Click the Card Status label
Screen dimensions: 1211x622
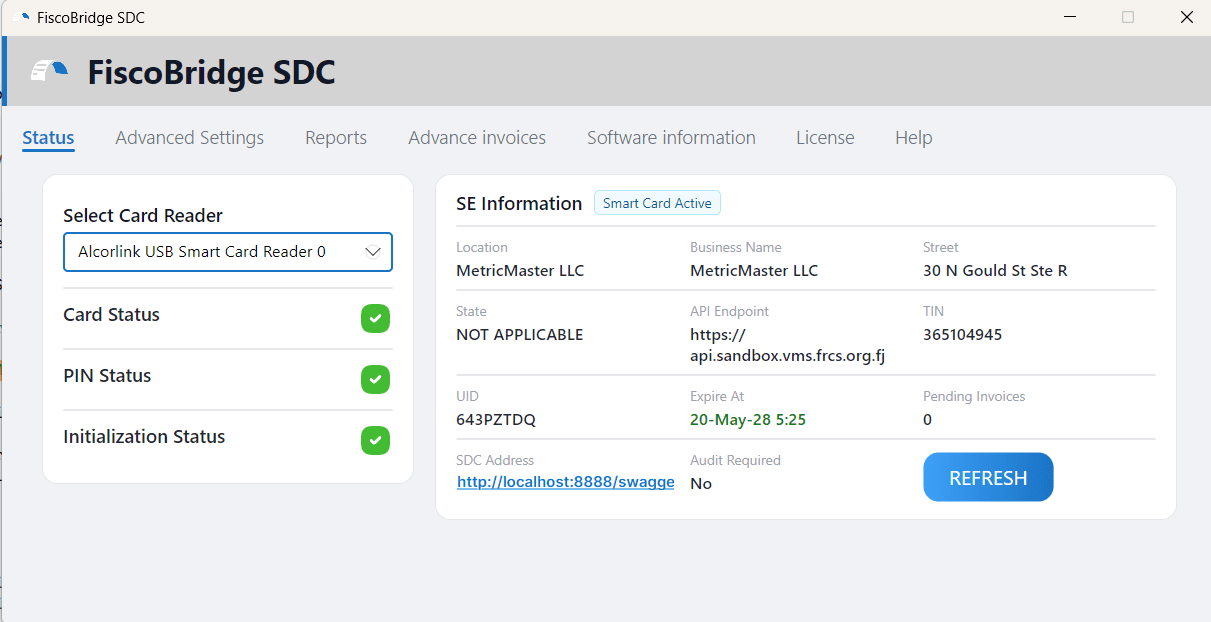(111, 315)
